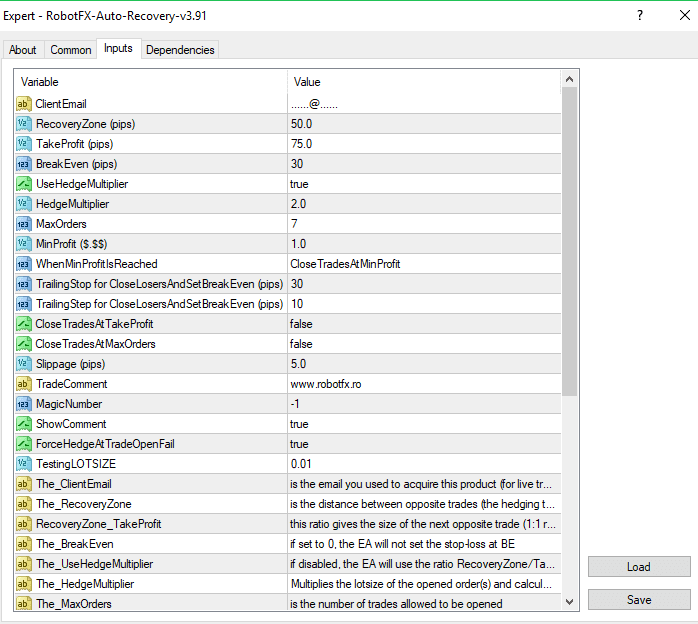698x624 pixels.
Task: Click the boolean icon beside UseHedgeMultiplier
Action: tap(24, 184)
